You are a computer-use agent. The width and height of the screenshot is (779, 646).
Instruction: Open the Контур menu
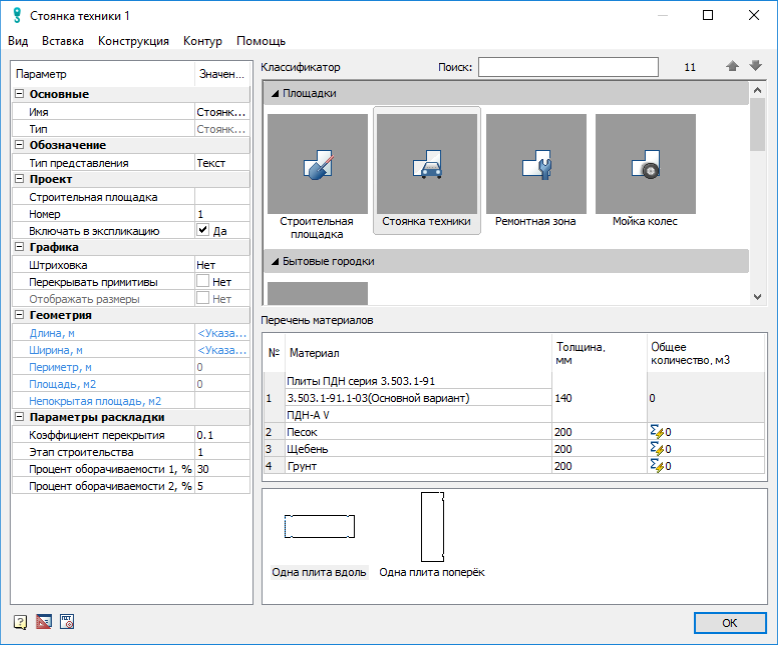[x=202, y=41]
